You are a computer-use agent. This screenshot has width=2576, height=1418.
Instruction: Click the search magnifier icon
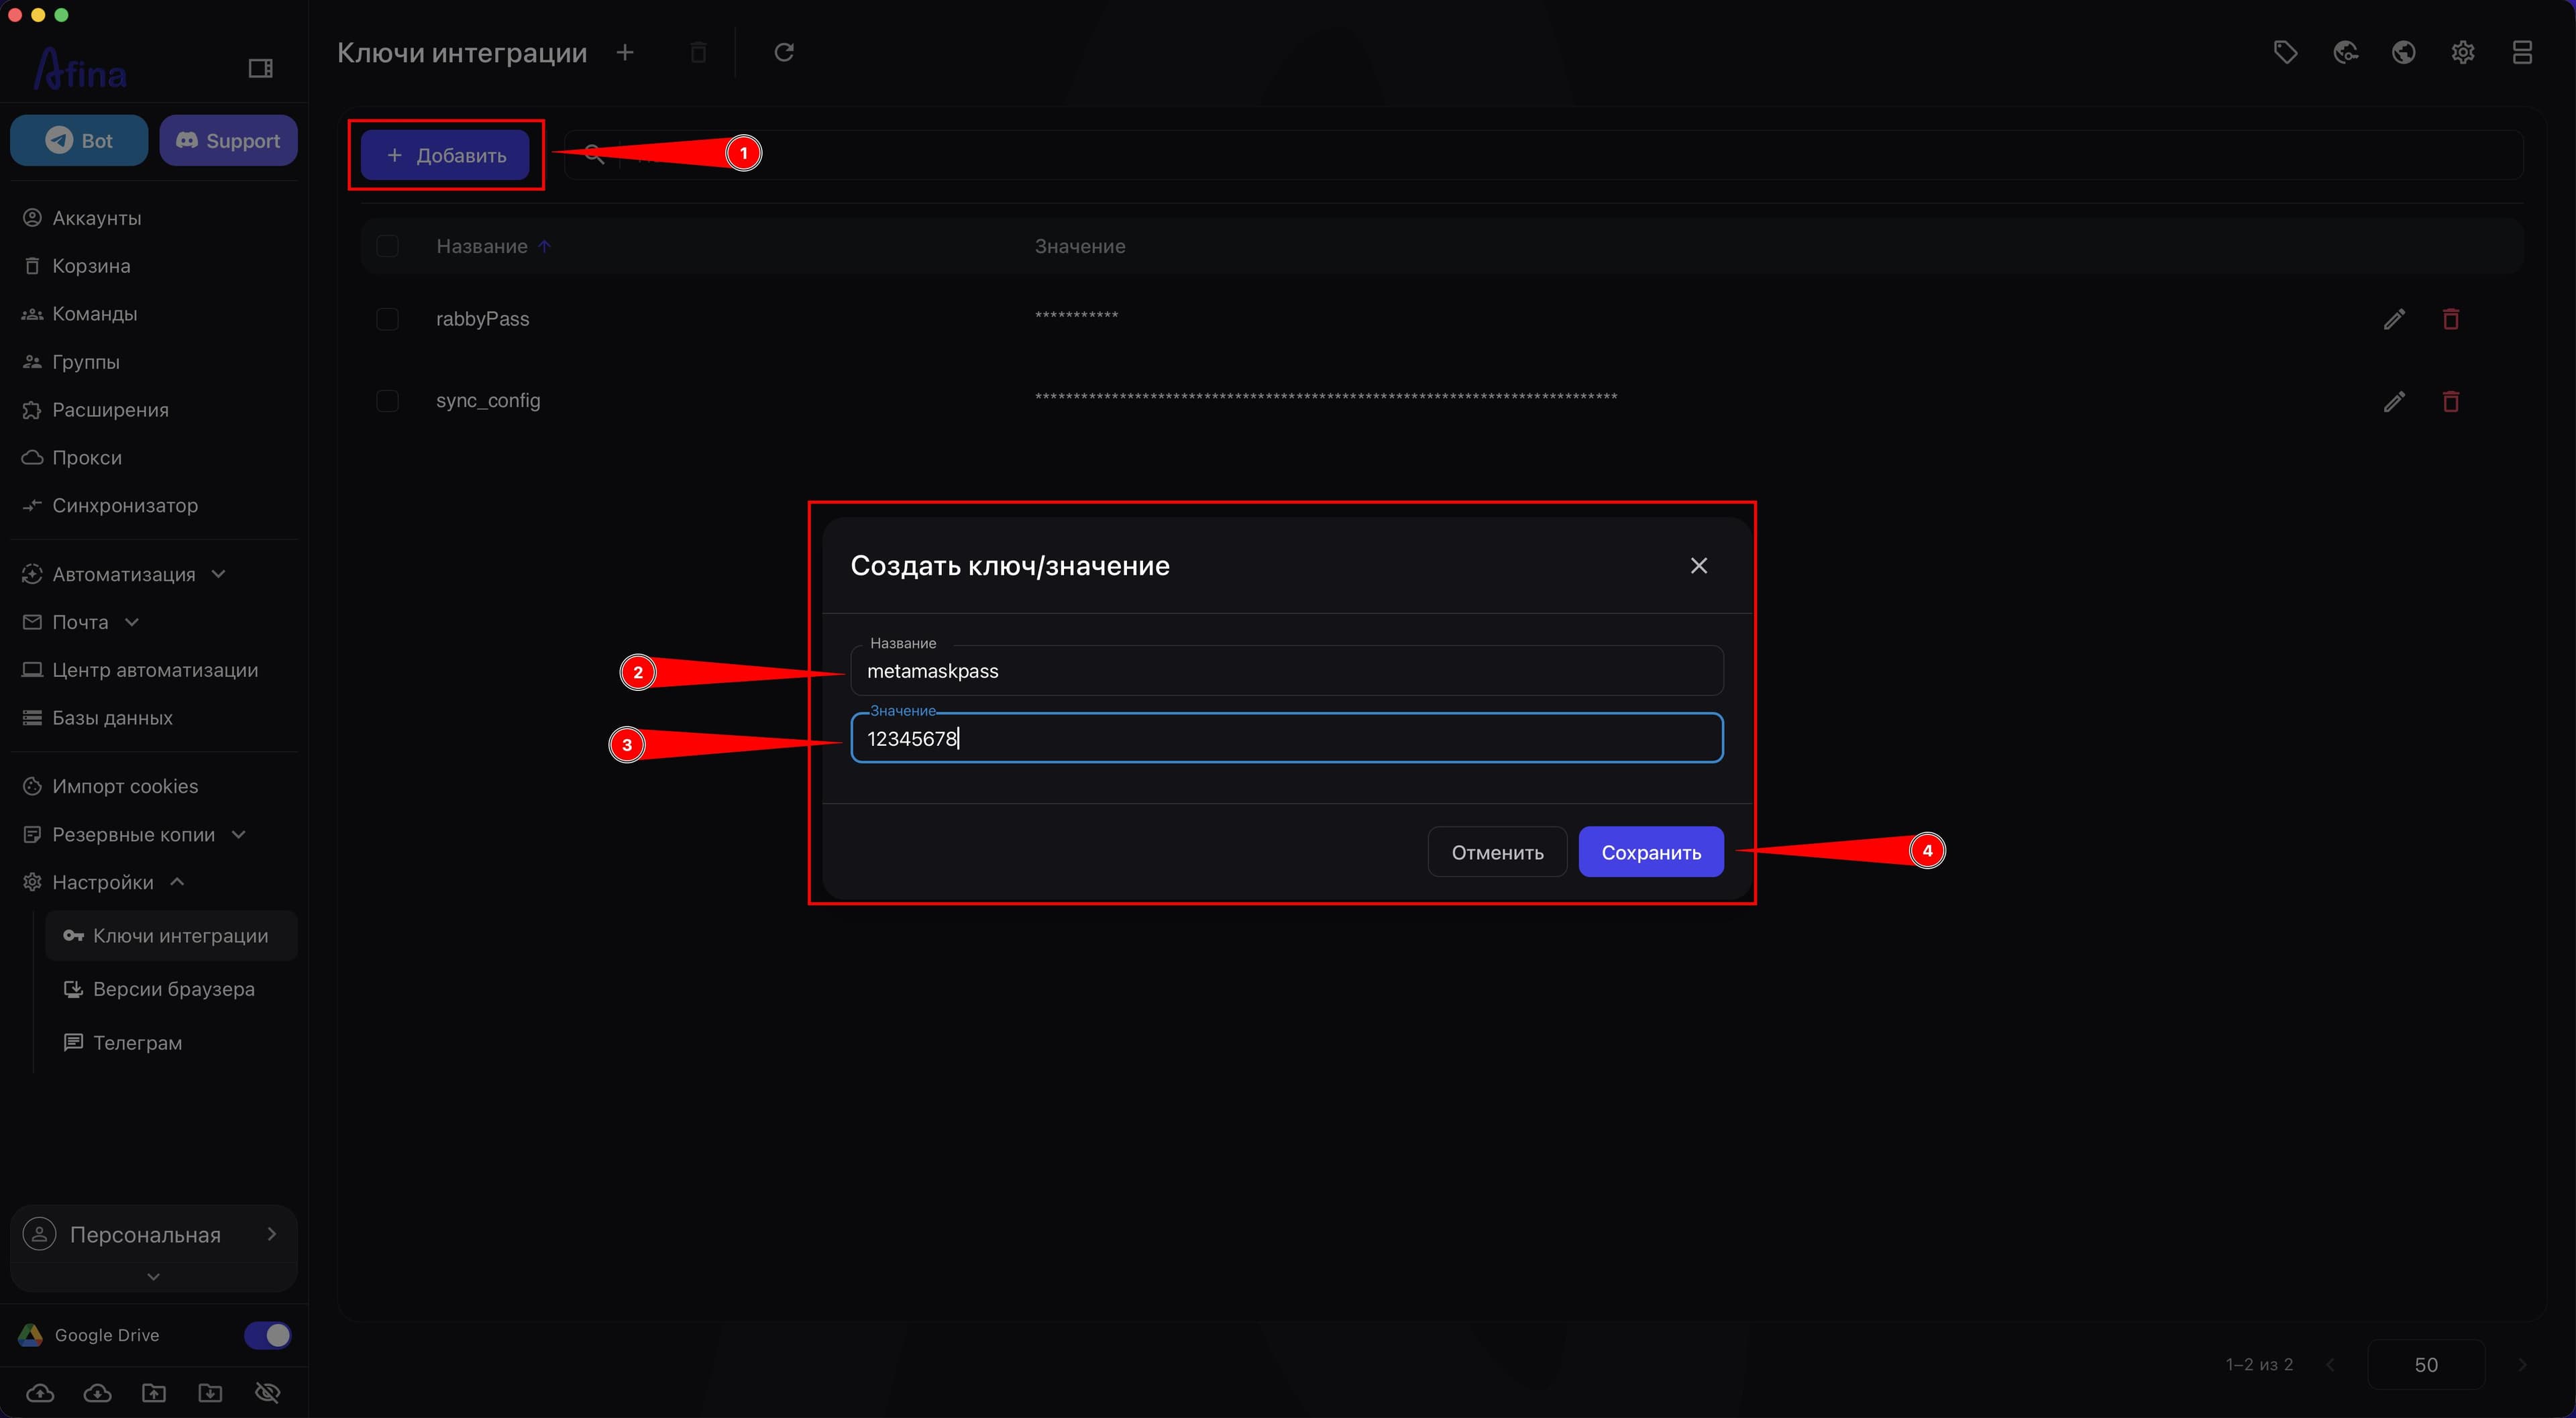pos(594,154)
